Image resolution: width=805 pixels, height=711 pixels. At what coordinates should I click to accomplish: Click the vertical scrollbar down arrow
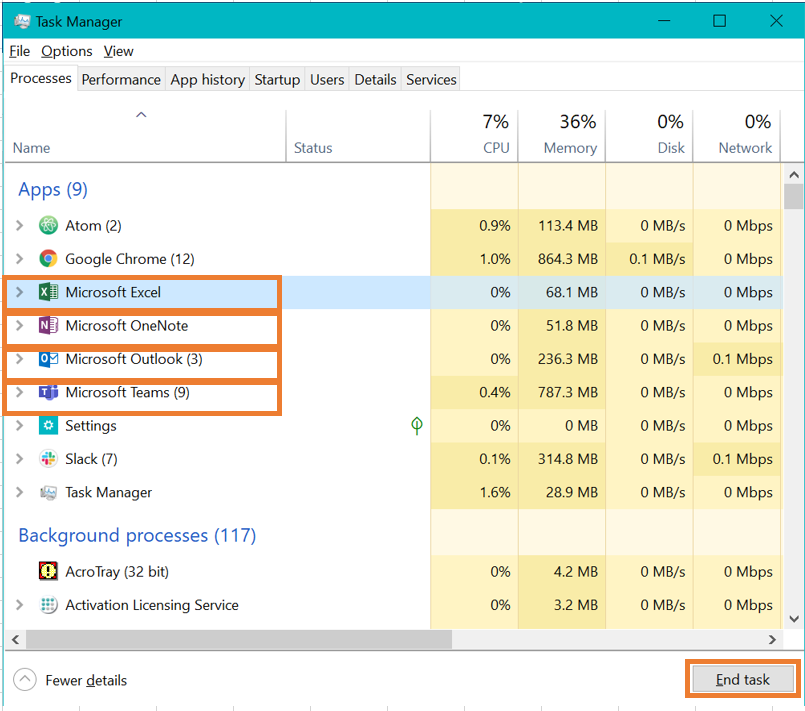pyautogui.click(x=794, y=619)
